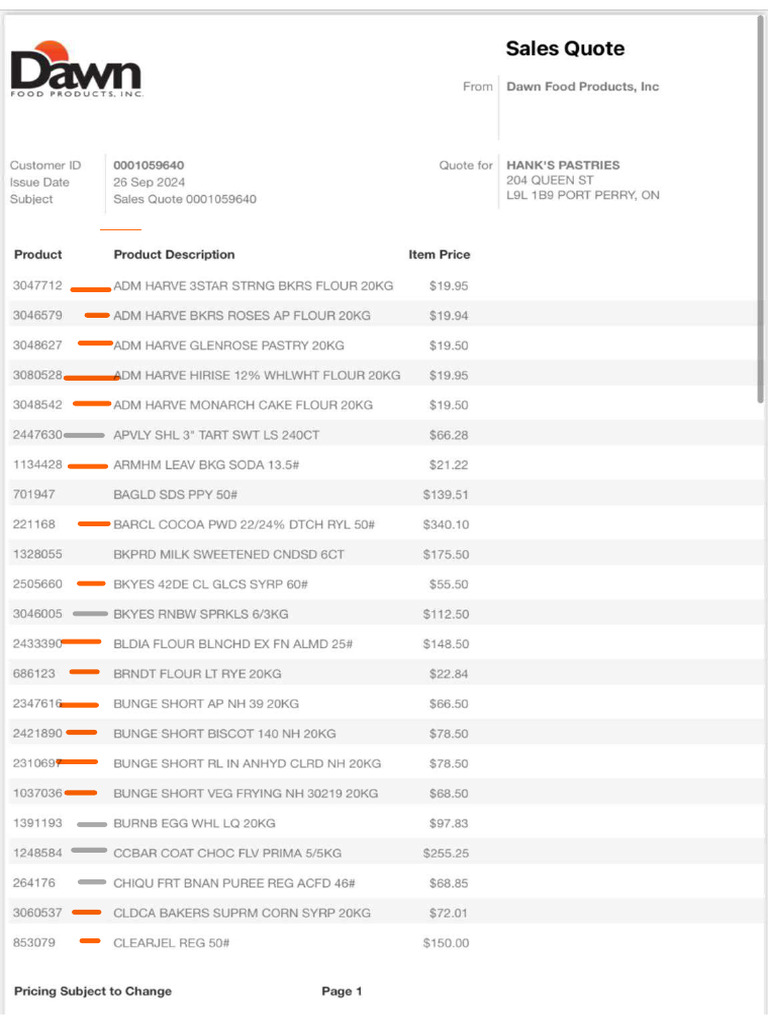Click the grey mark beside 2447630
768x1024 pixels.
(x=84, y=435)
